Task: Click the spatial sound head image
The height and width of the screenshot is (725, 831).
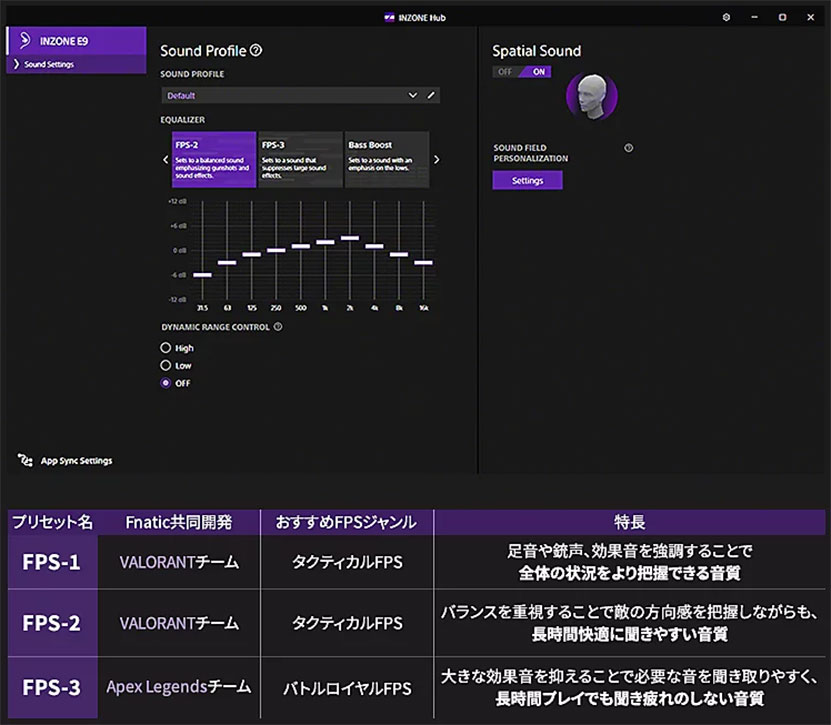Action: point(592,96)
